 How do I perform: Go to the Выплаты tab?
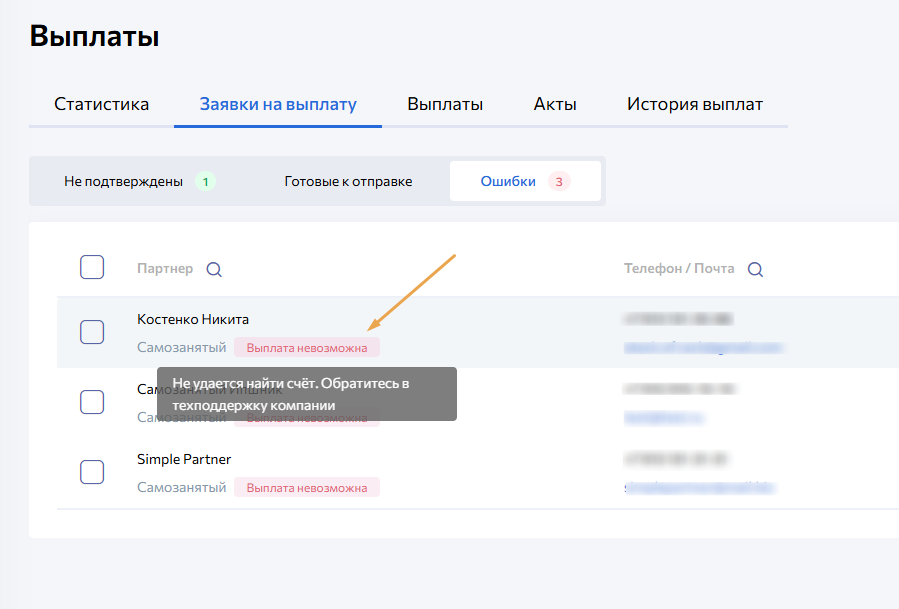445,104
